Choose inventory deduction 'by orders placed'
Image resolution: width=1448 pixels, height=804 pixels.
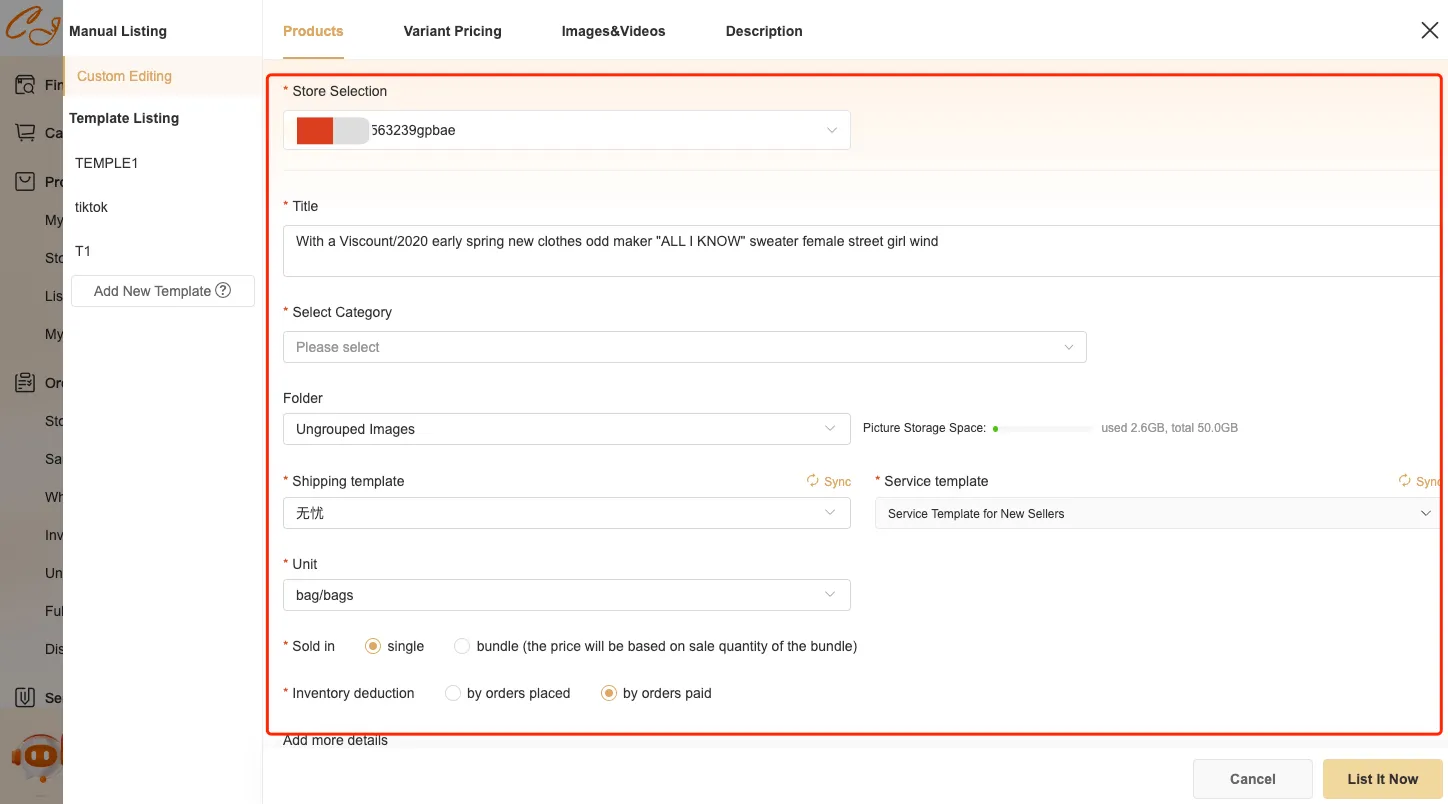point(453,693)
